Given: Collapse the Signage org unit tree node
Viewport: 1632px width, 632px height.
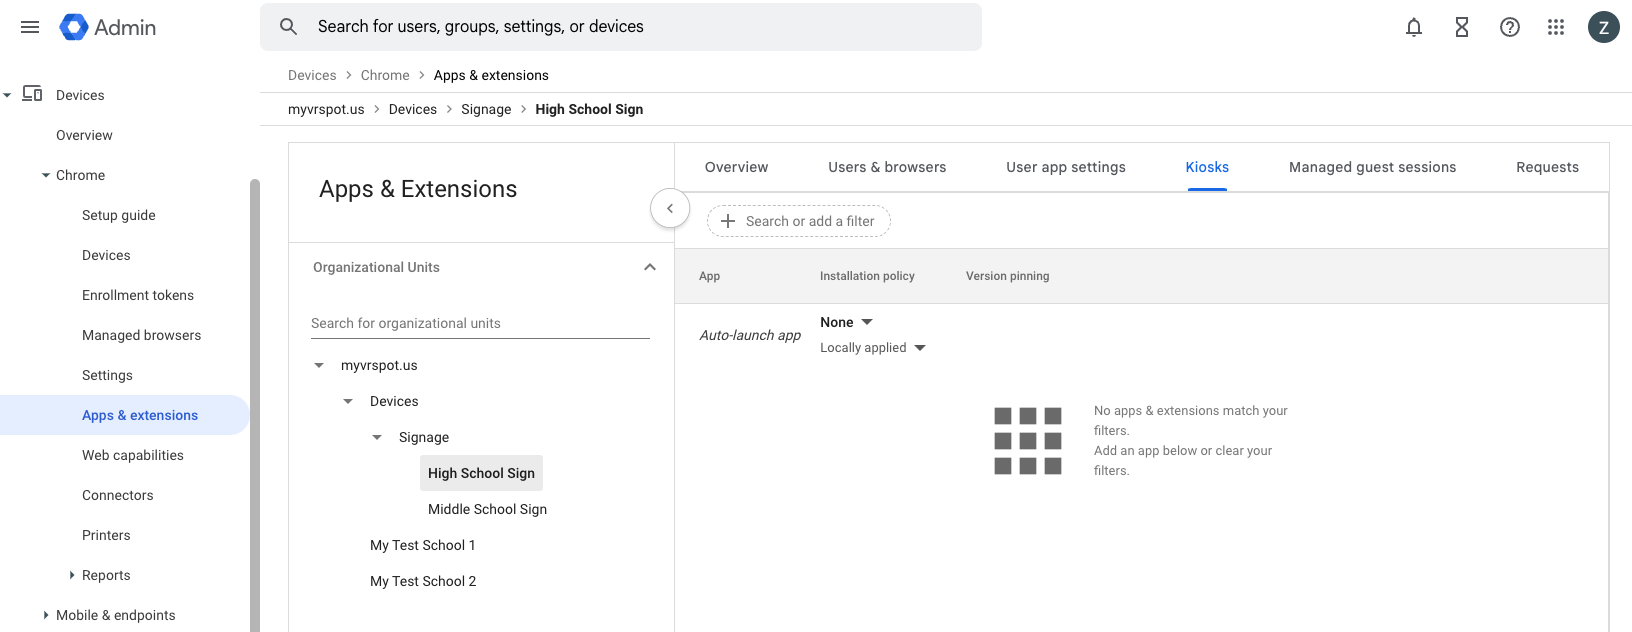Looking at the screenshot, I should point(377,437).
